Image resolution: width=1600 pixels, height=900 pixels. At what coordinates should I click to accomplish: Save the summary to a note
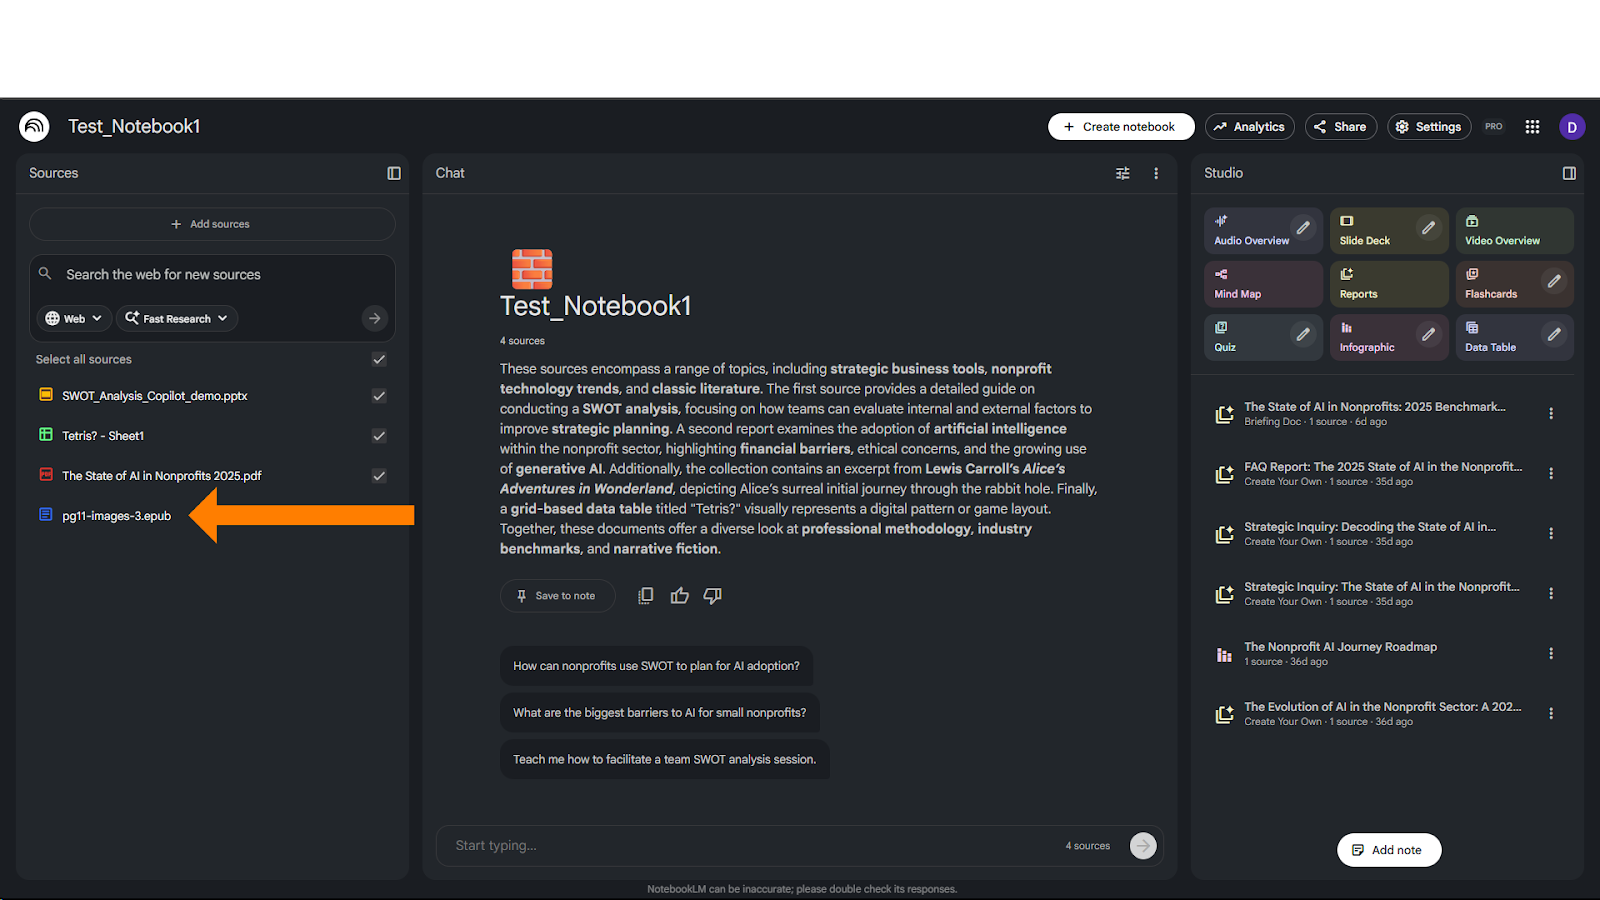click(x=557, y=595)
